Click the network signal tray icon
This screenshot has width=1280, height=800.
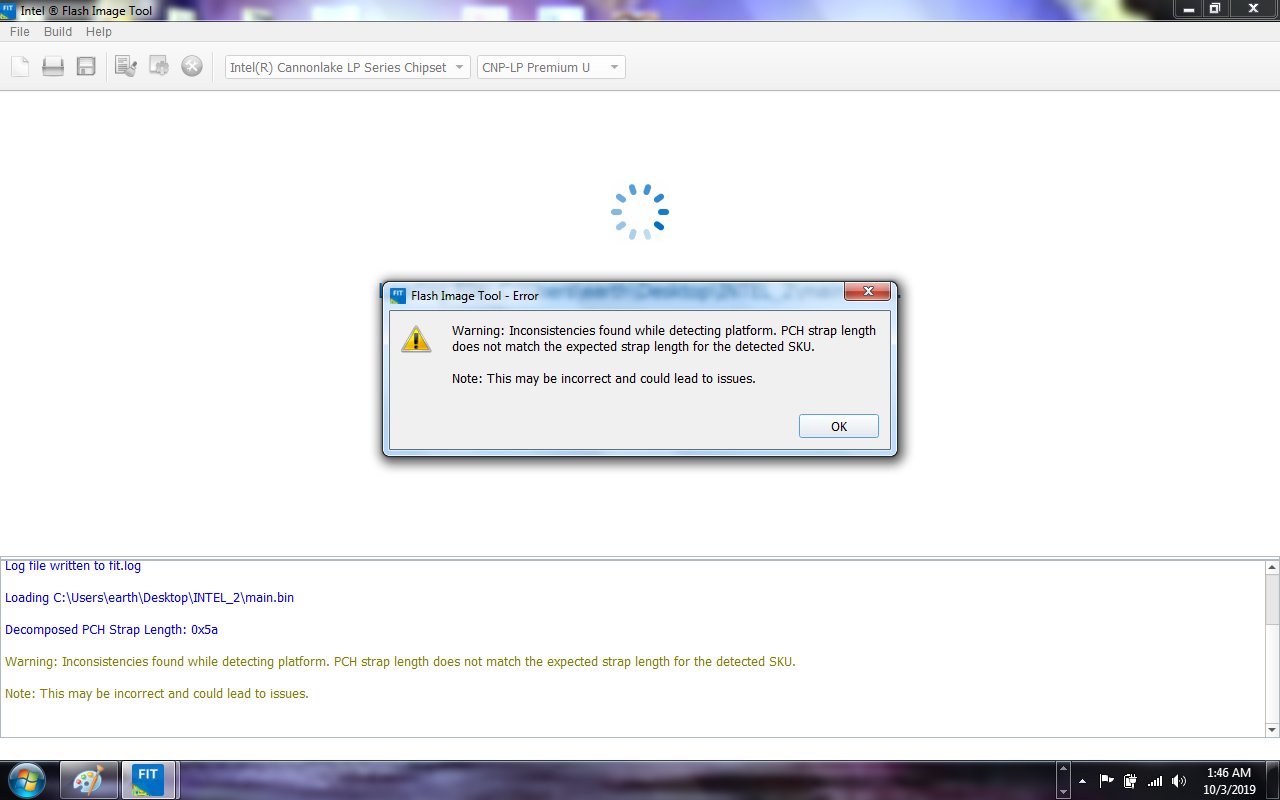click(x=1155, y=781)
